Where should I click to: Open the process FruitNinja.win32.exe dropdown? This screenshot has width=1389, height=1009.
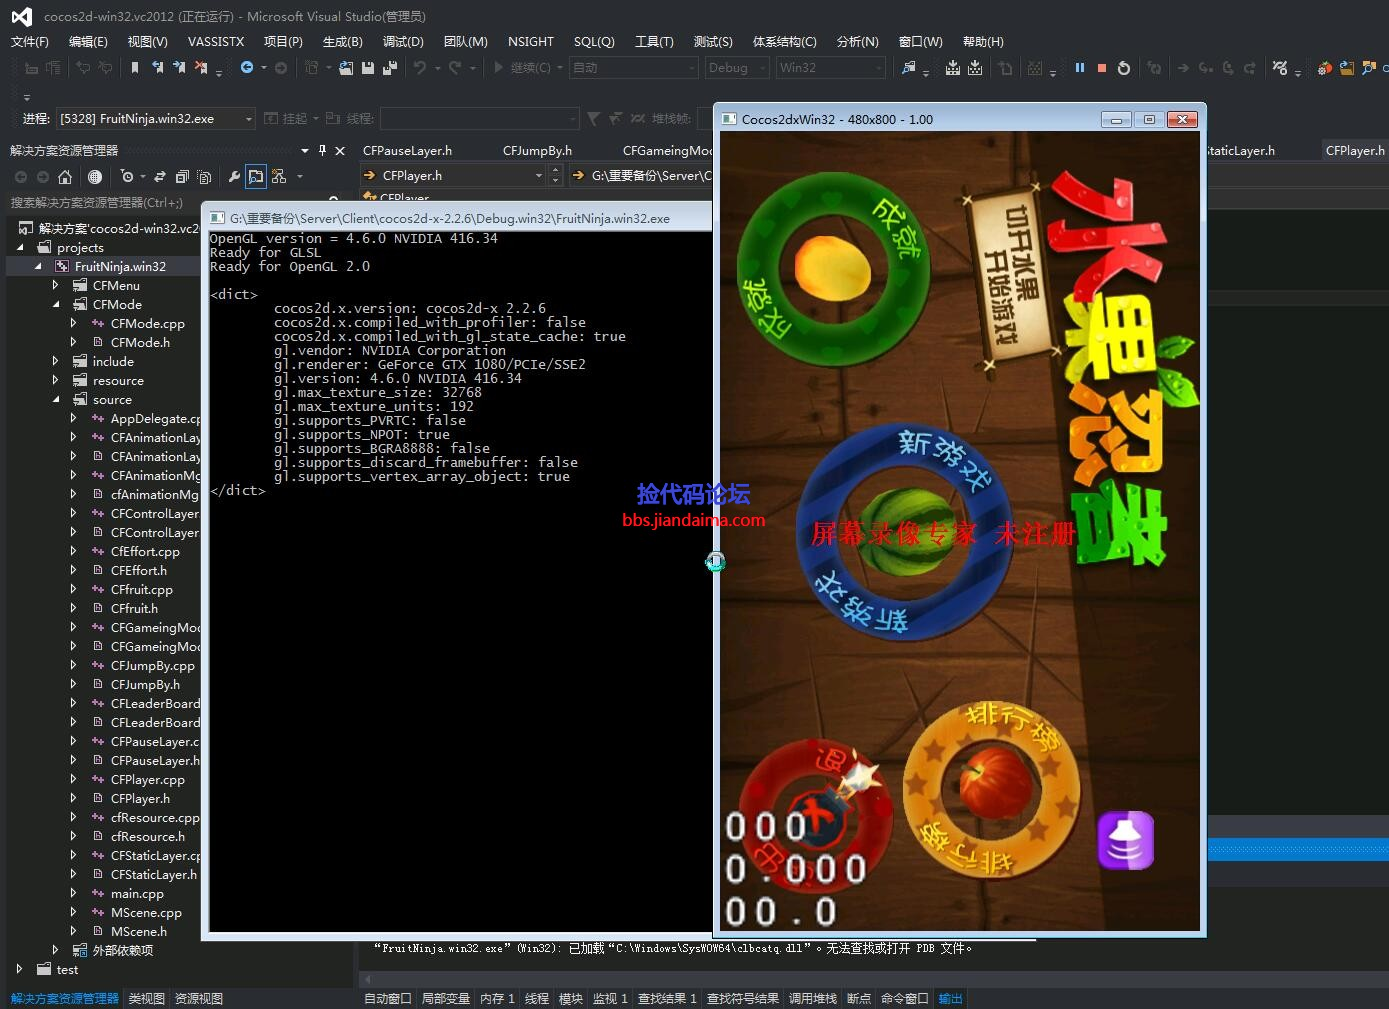click(249, 119)
